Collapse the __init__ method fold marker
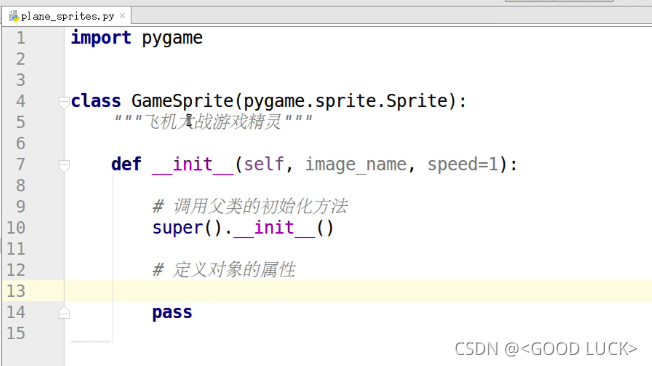This screenshot has height=366, width=652. click(x=64, y=166)
